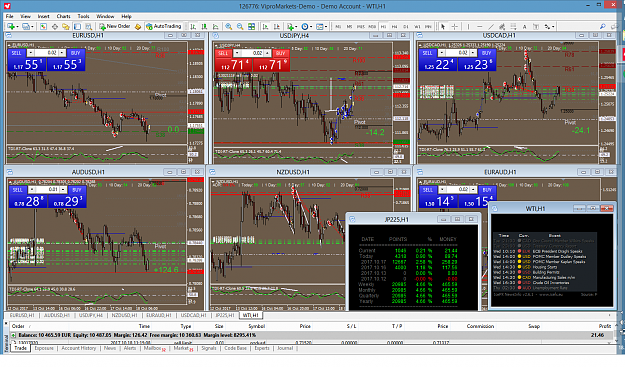Screen dimensions: 625x367
Task: Open the Strategy Tester icon
Action: (88, 26)
